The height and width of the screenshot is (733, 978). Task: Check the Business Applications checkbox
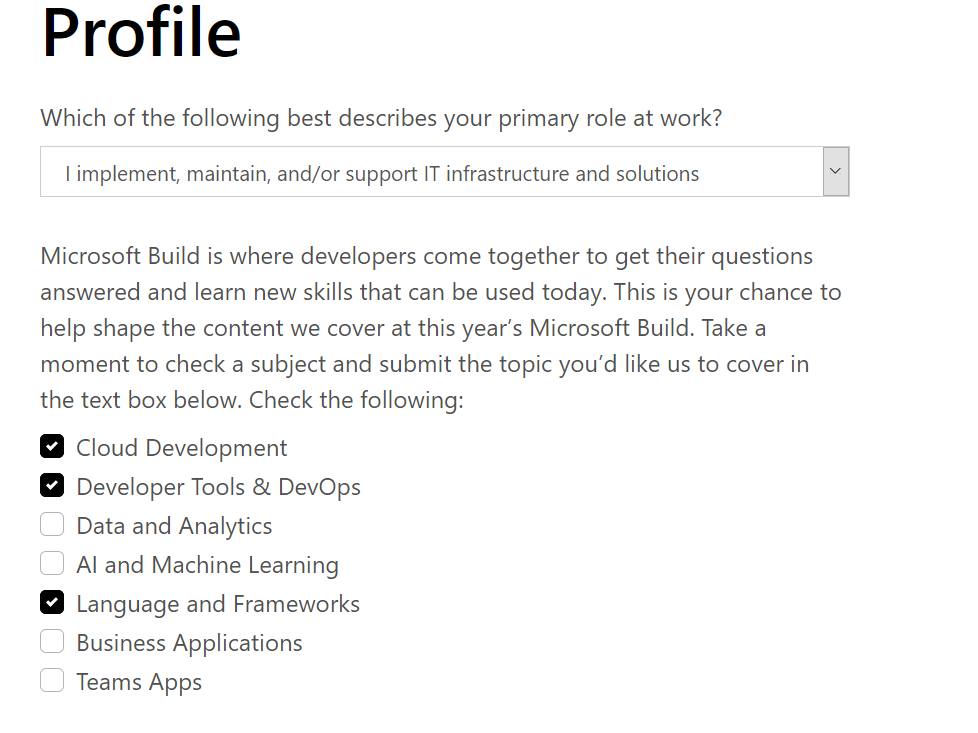point(52,641)
